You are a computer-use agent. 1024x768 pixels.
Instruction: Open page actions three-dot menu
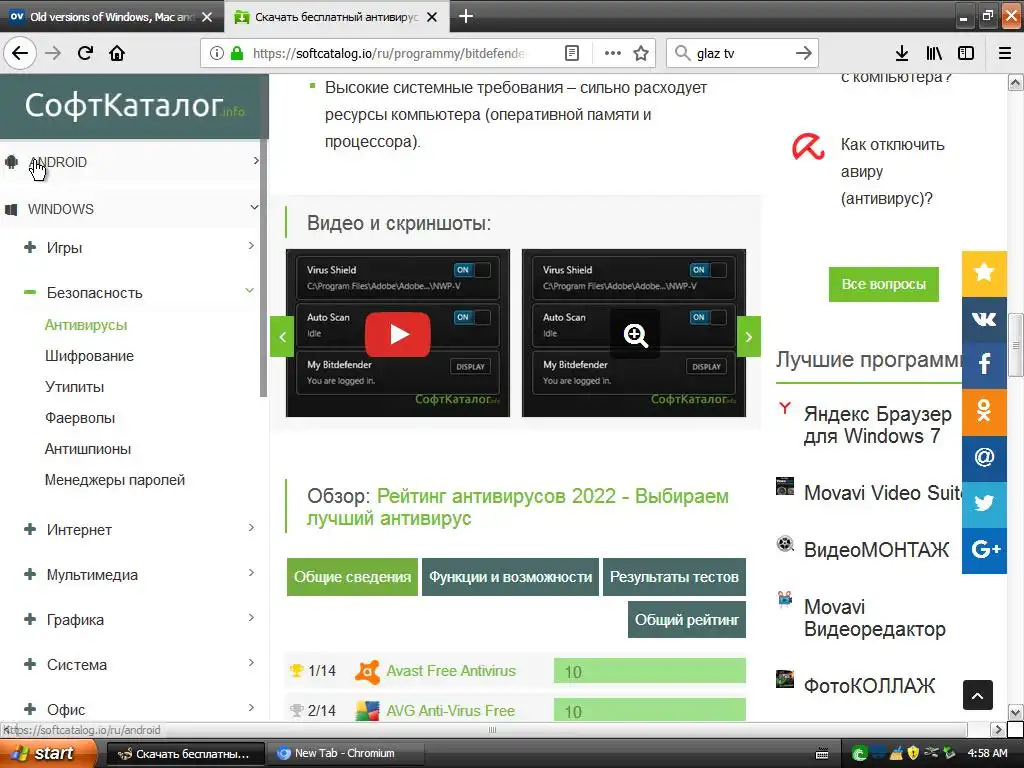pos(613,53)
